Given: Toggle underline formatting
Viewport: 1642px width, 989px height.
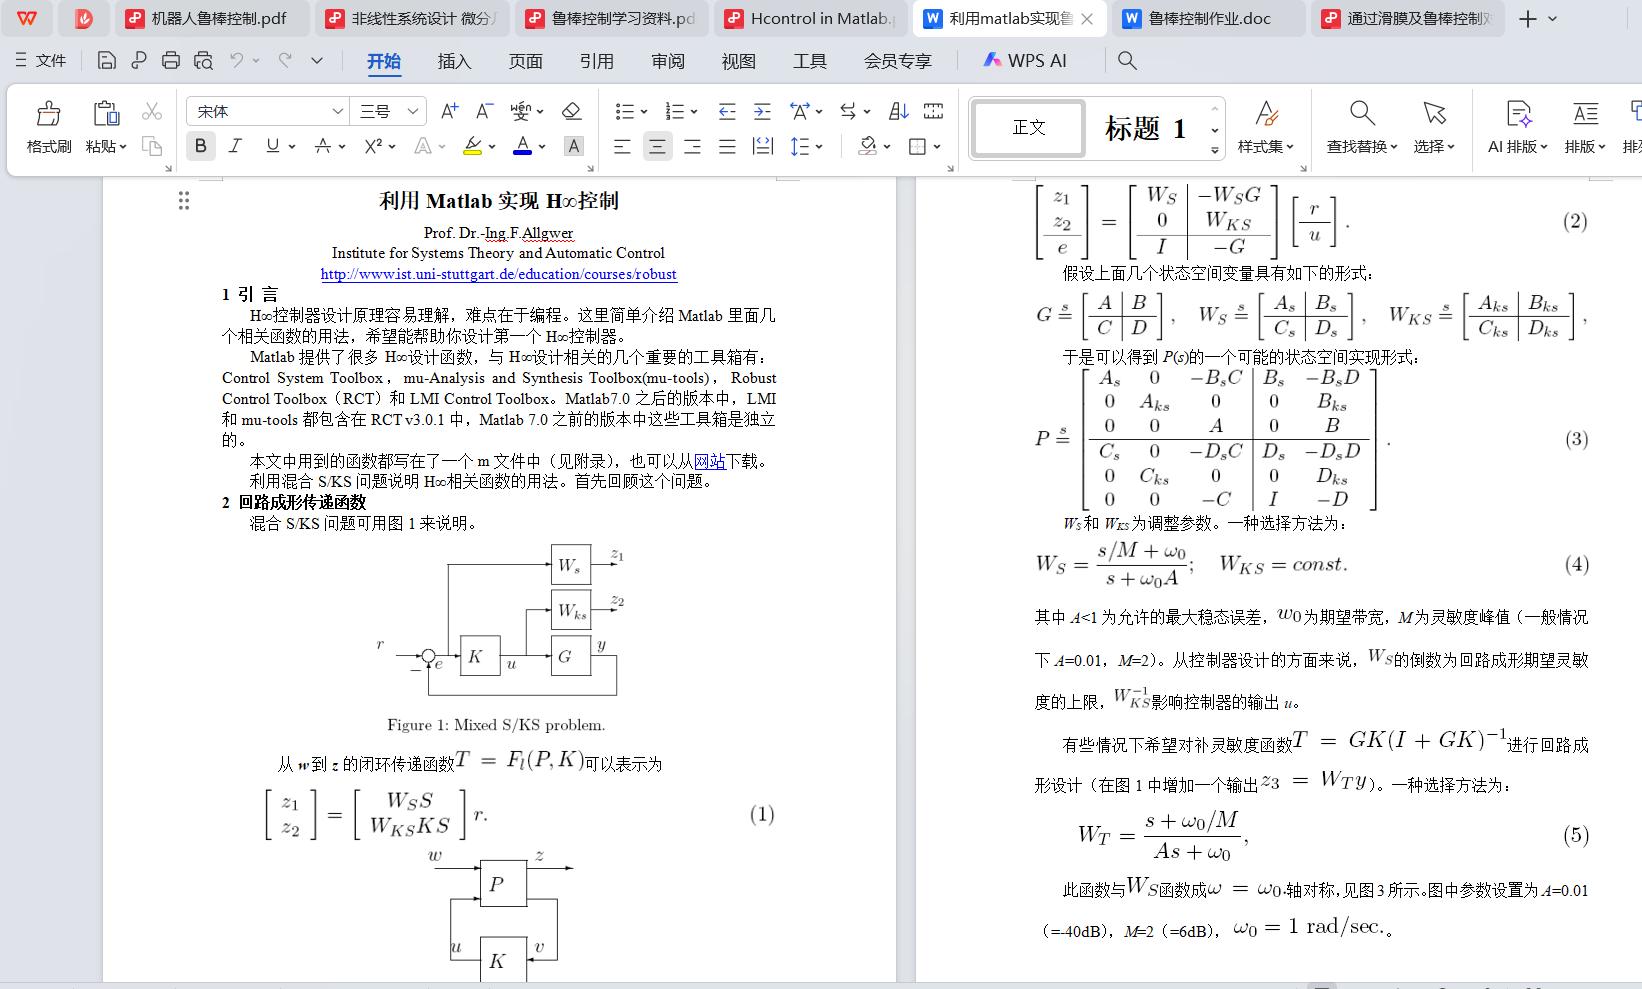Looking at the screenshot, I should tap(272, 146).
